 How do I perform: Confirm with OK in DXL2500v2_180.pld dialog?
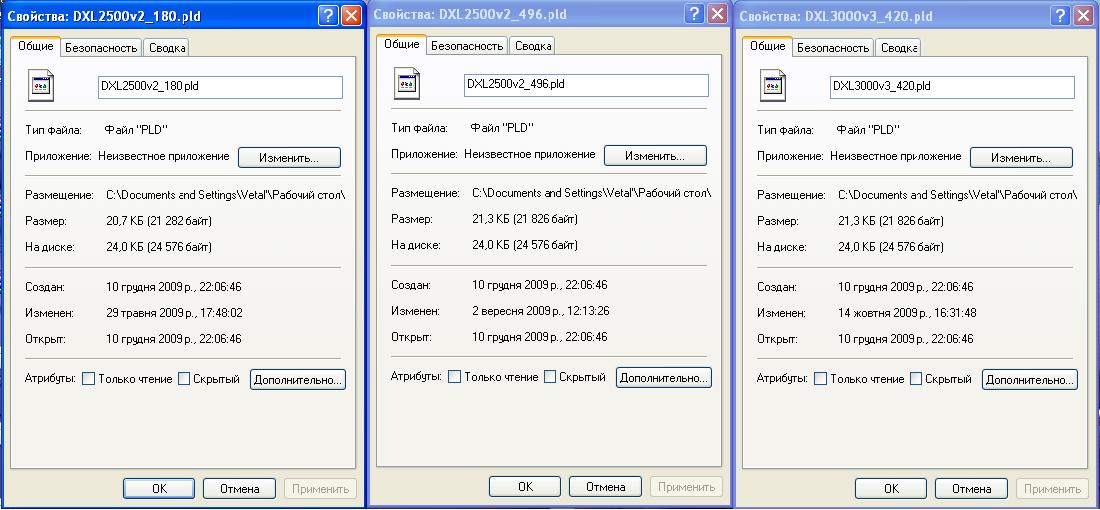tap(159, 489)
